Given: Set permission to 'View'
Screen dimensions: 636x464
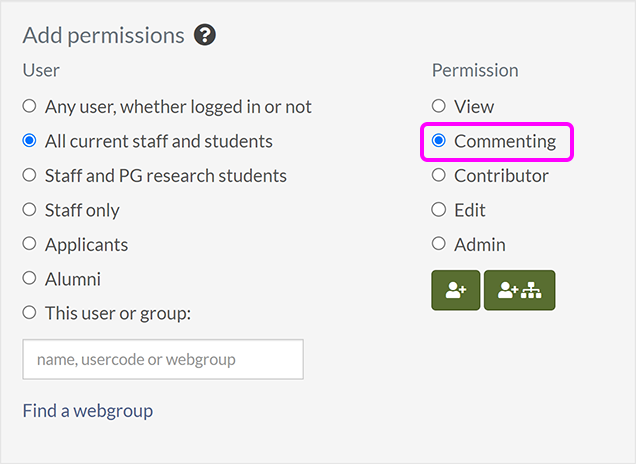Looking at the screenshot, I should click(439, 106).
